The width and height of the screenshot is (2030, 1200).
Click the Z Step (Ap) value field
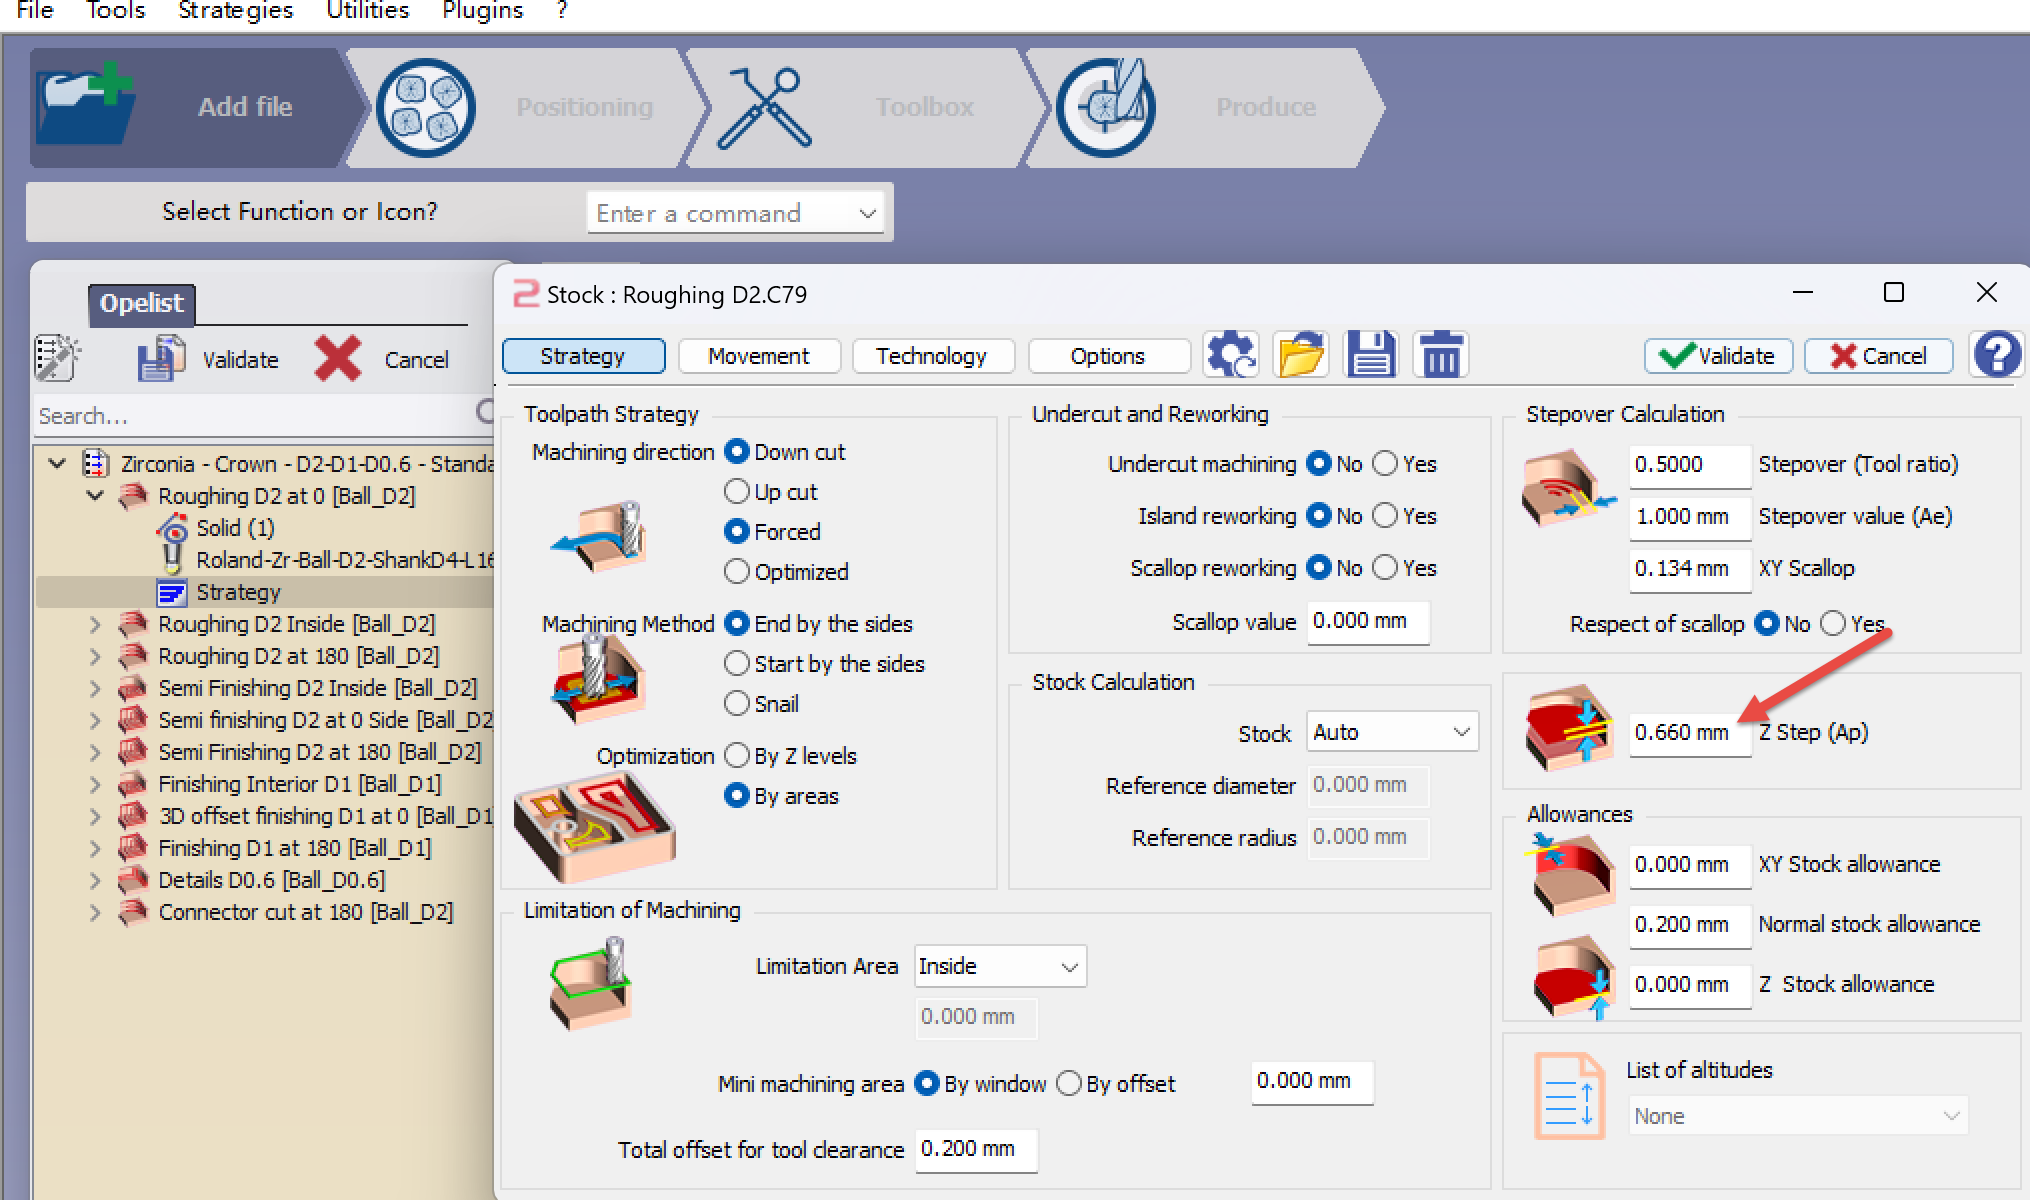click(1690, 732)
